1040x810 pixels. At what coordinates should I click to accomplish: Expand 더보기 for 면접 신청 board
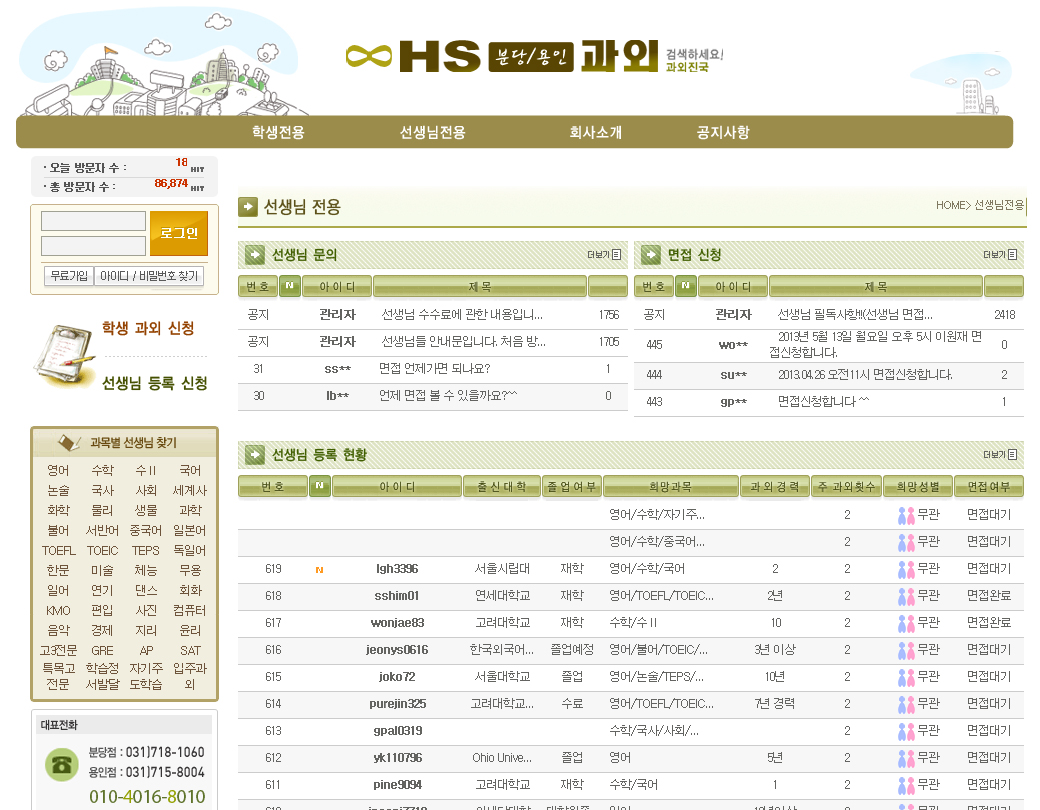[x=1000, y=255]
